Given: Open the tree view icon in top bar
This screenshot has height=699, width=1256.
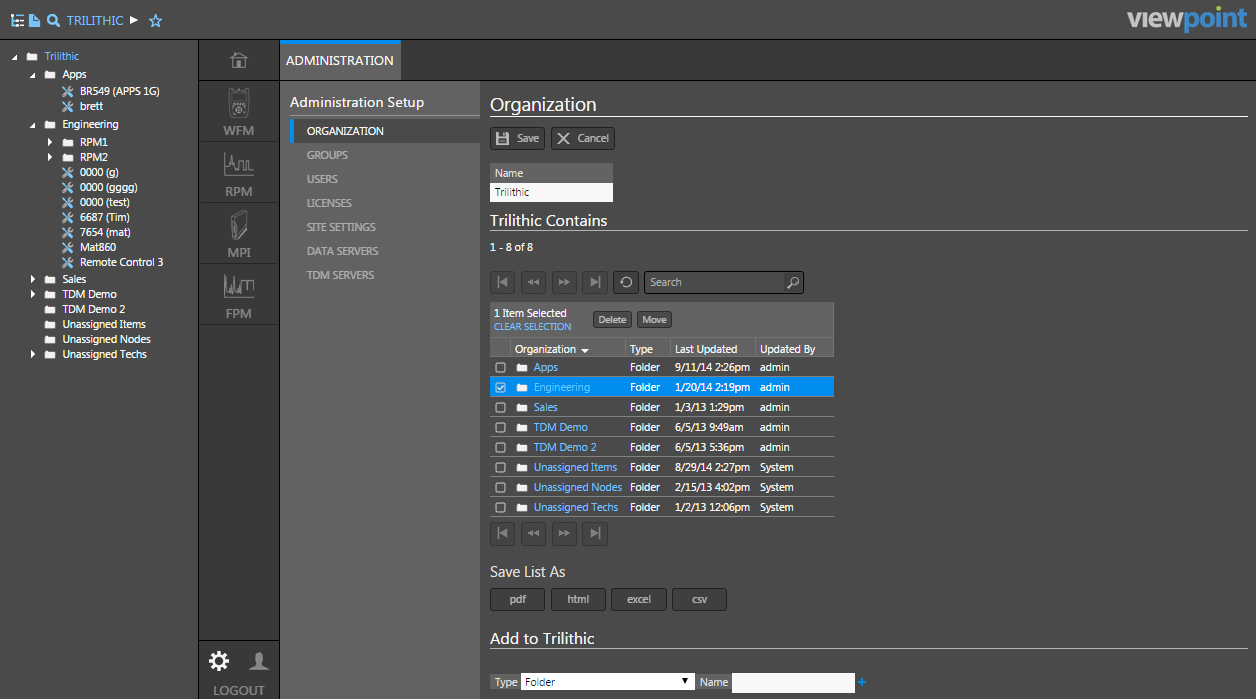Looking at the screenshot, I should pos(17,20).
